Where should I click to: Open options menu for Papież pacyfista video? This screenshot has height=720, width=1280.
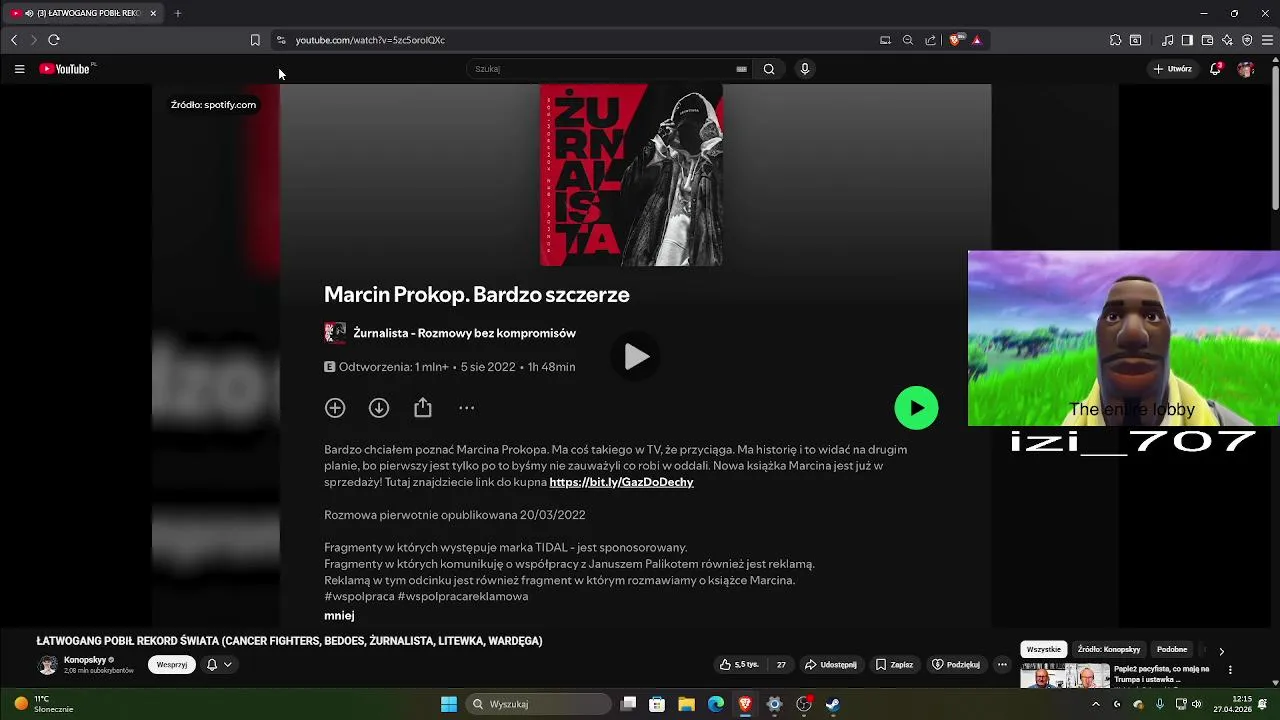[1230, 671]
